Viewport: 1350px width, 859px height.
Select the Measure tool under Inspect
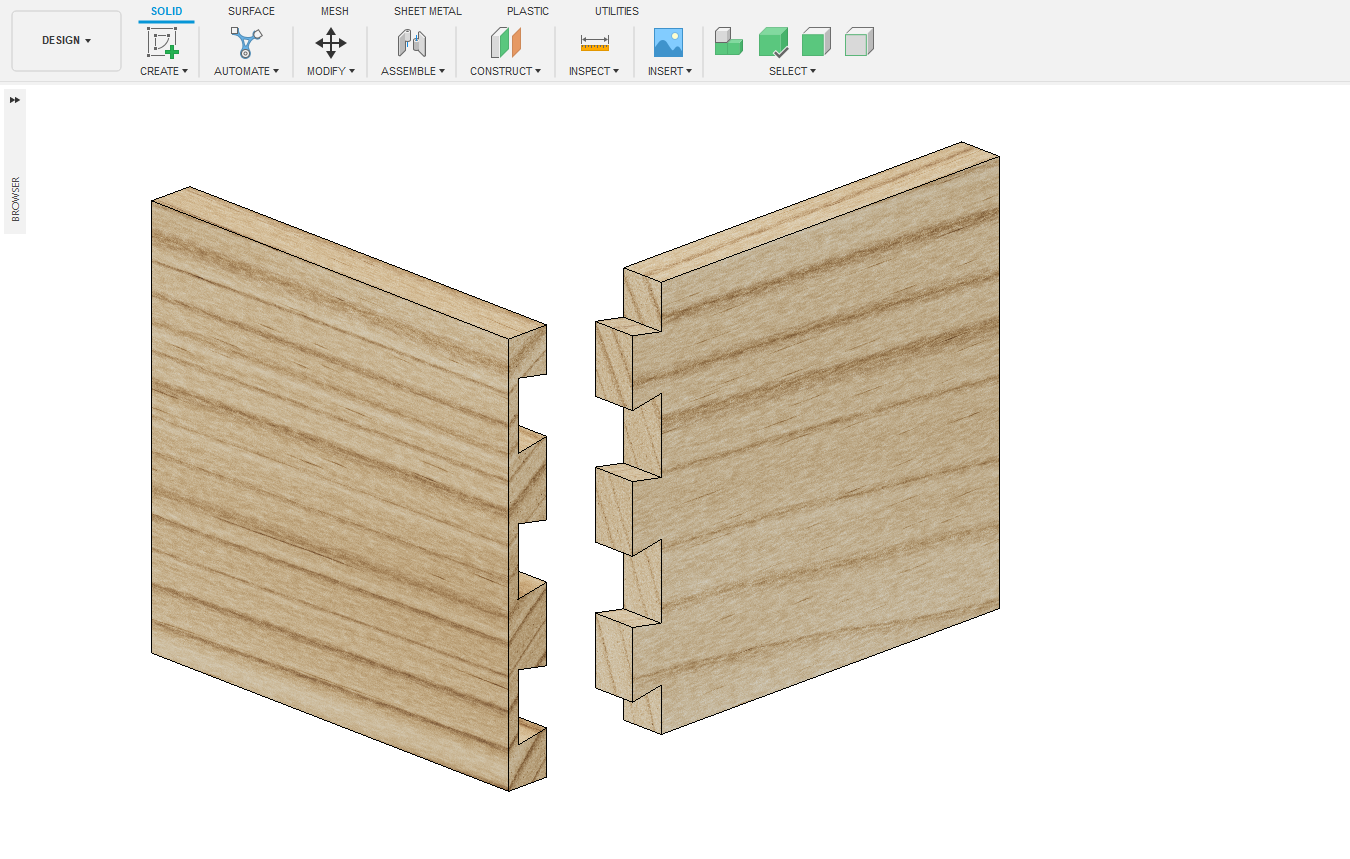point(593,44)
